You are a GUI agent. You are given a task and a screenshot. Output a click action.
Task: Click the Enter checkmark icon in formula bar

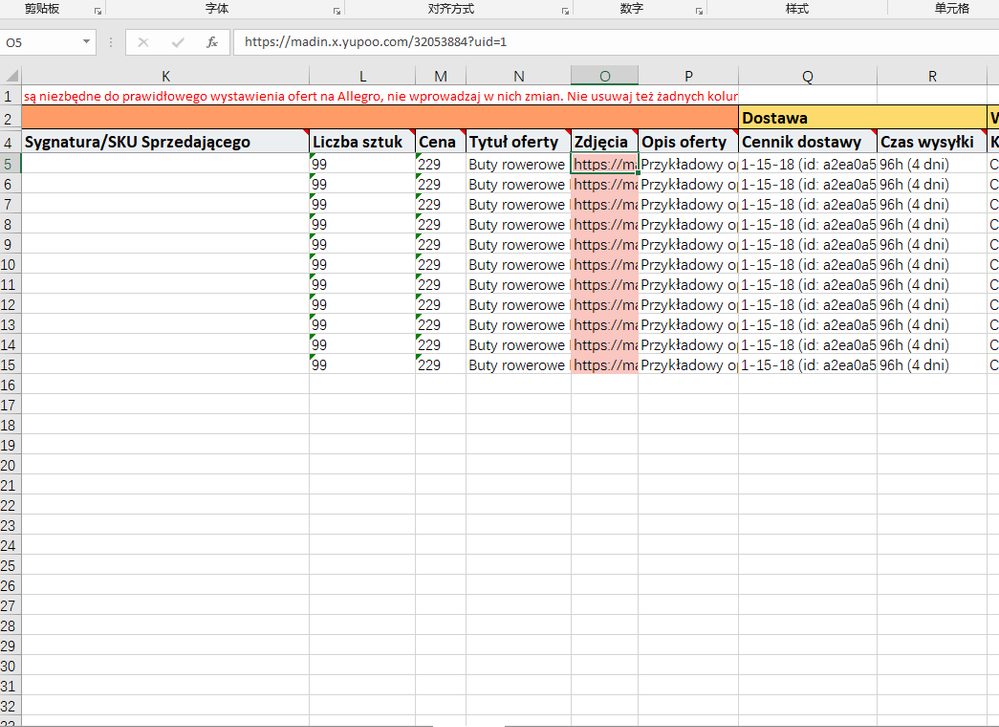pos(178,43)
